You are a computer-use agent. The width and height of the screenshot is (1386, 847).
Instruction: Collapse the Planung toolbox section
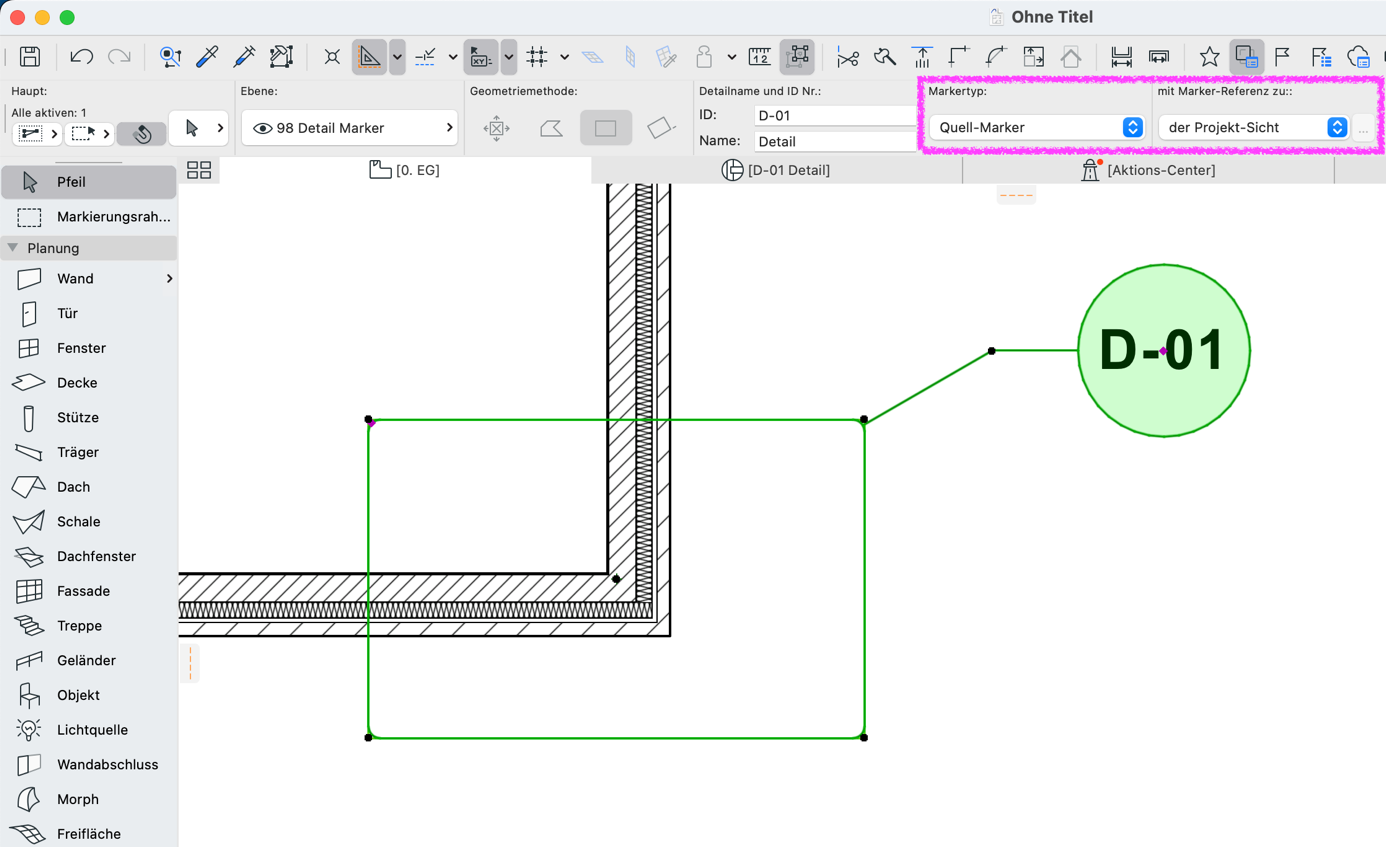pyautogui.click(x=13, y=248)
